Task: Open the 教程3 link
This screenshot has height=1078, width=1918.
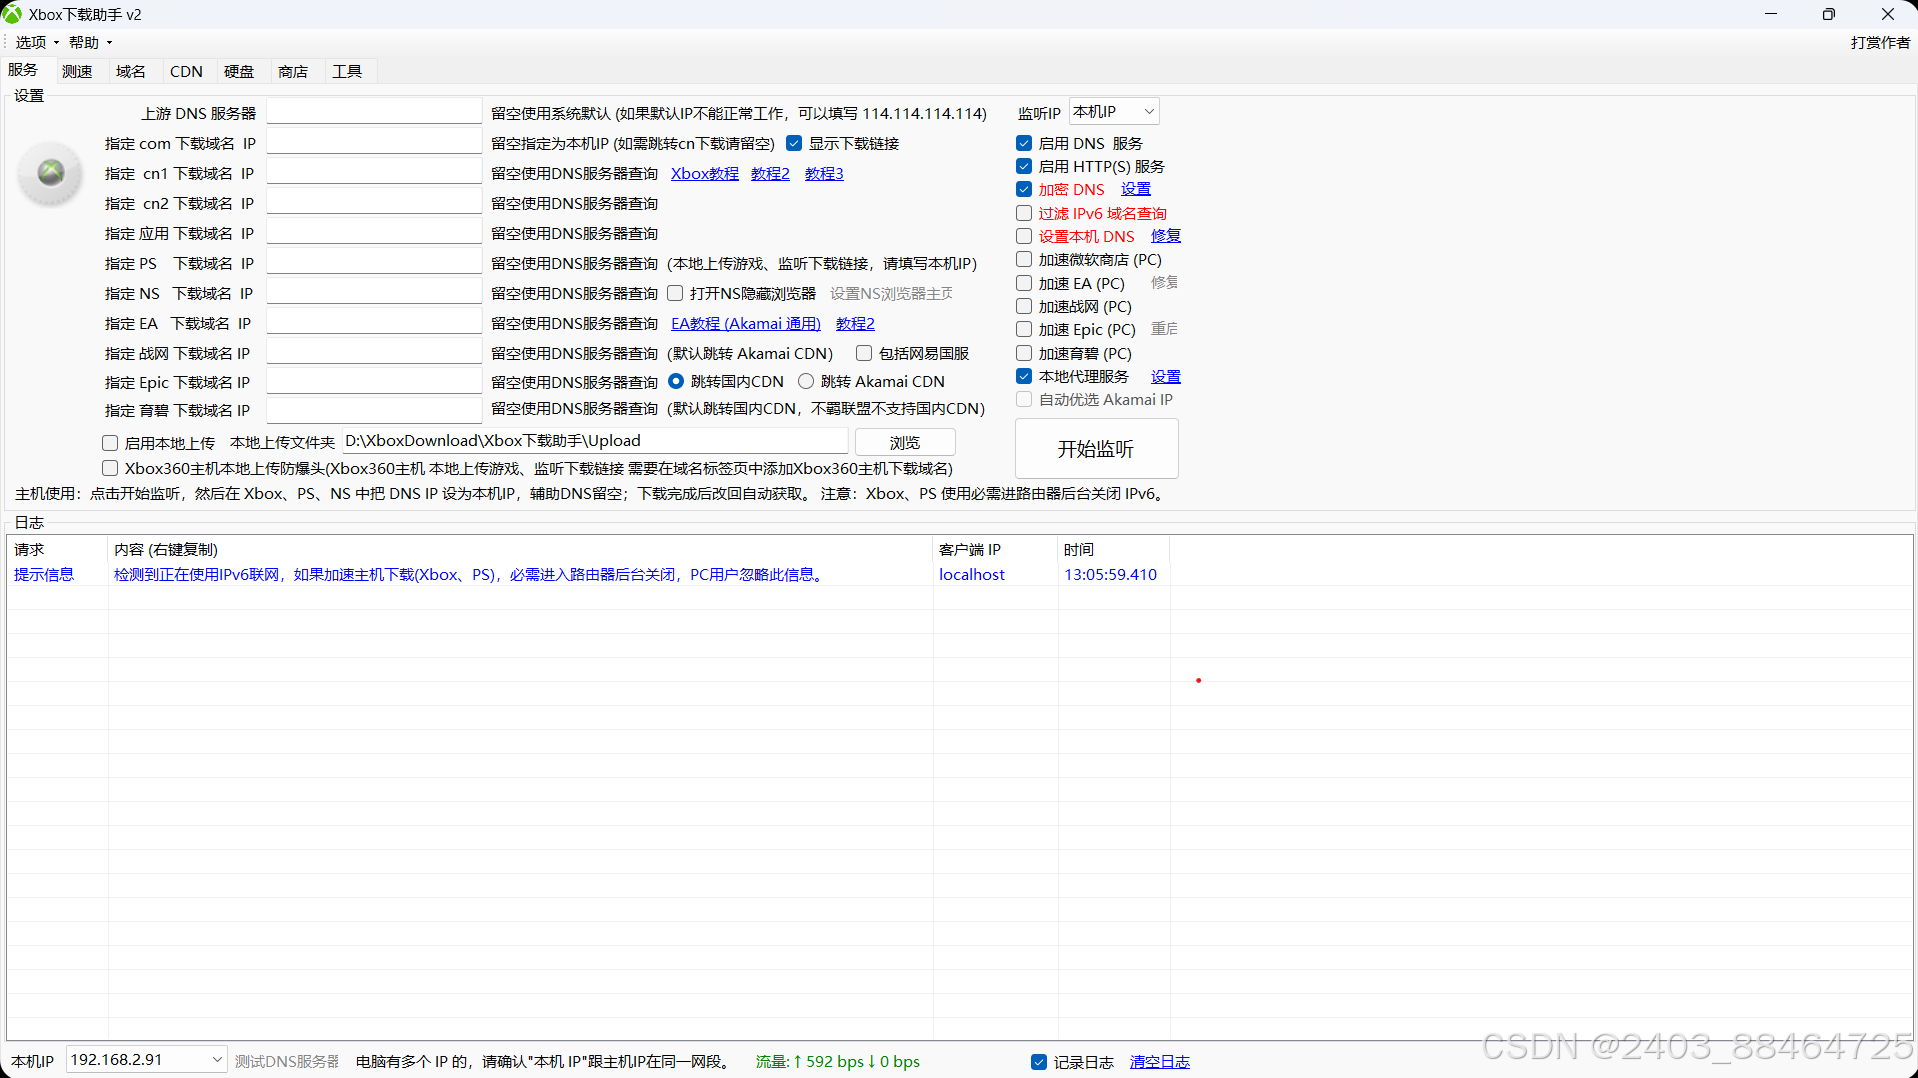Action: point(824,173)
